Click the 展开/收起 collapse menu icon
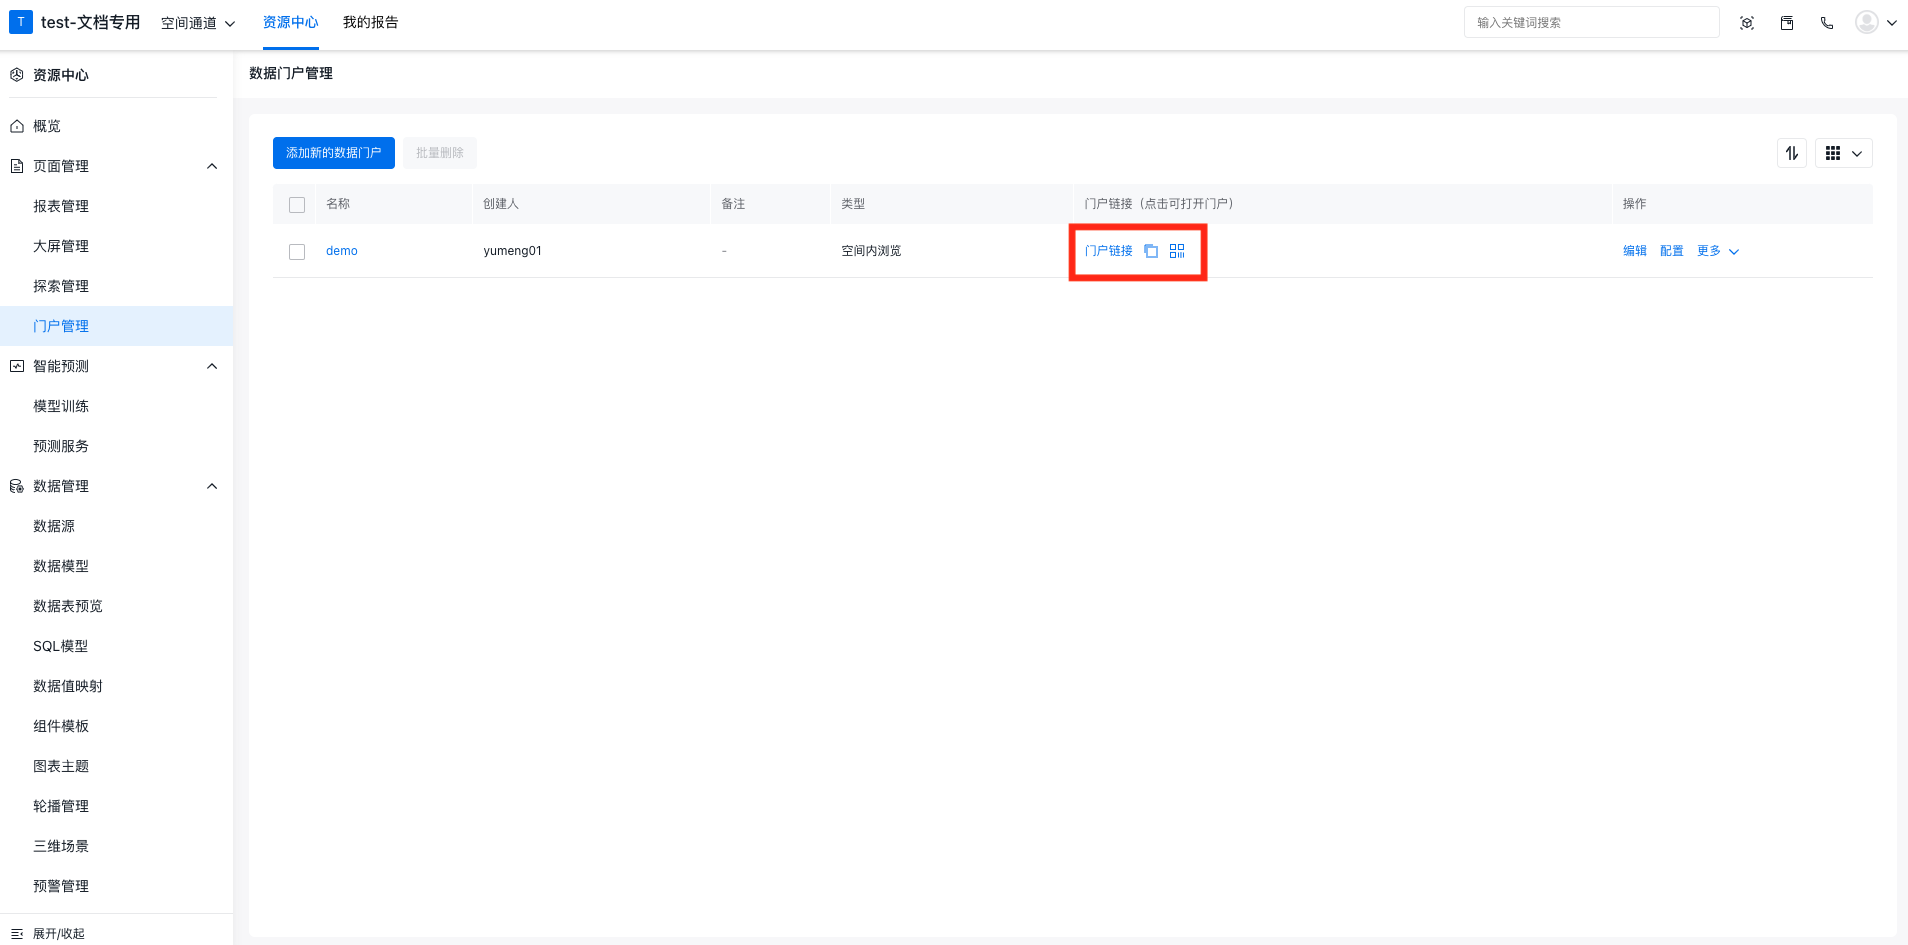Viewport: 1908px width, 945px height. click(x=17, y=934)
